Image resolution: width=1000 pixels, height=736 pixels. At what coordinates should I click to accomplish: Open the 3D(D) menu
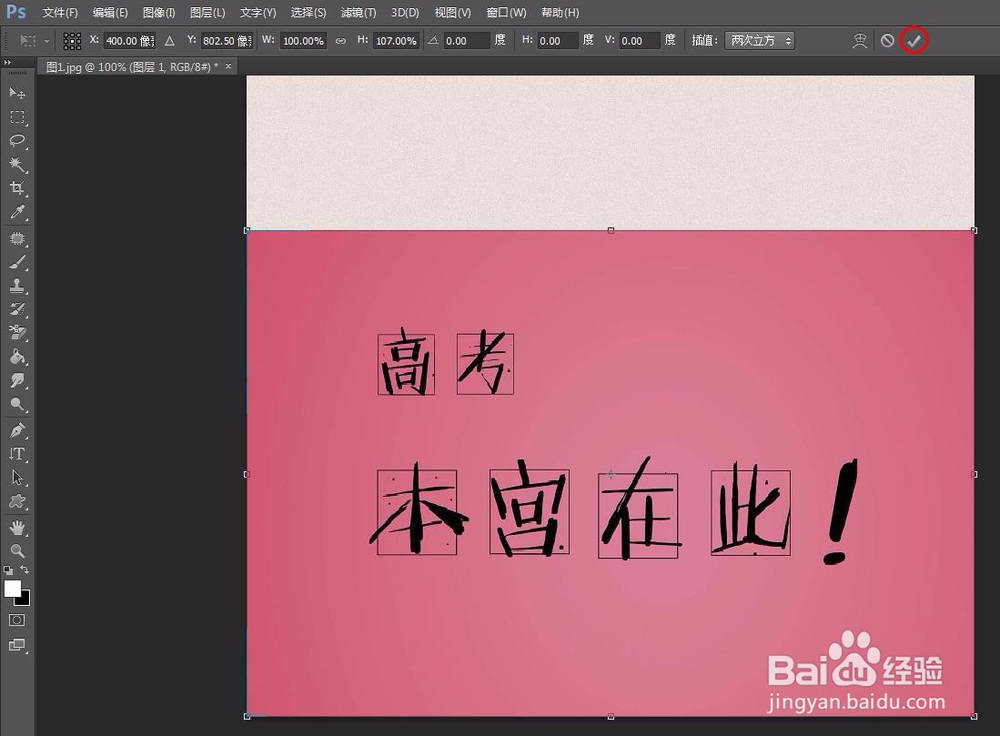pos(405,13)
